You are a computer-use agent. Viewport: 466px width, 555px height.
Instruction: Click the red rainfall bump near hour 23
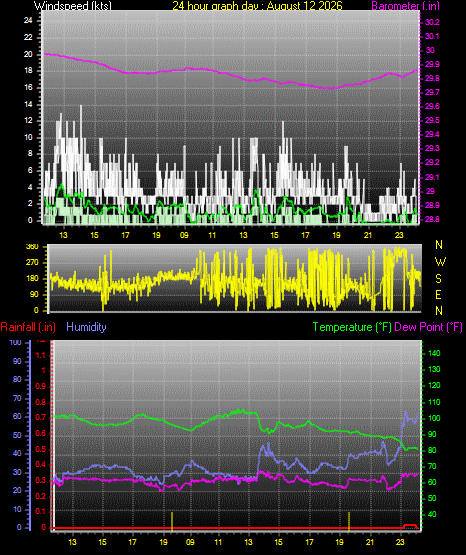[x=410, y=526]
